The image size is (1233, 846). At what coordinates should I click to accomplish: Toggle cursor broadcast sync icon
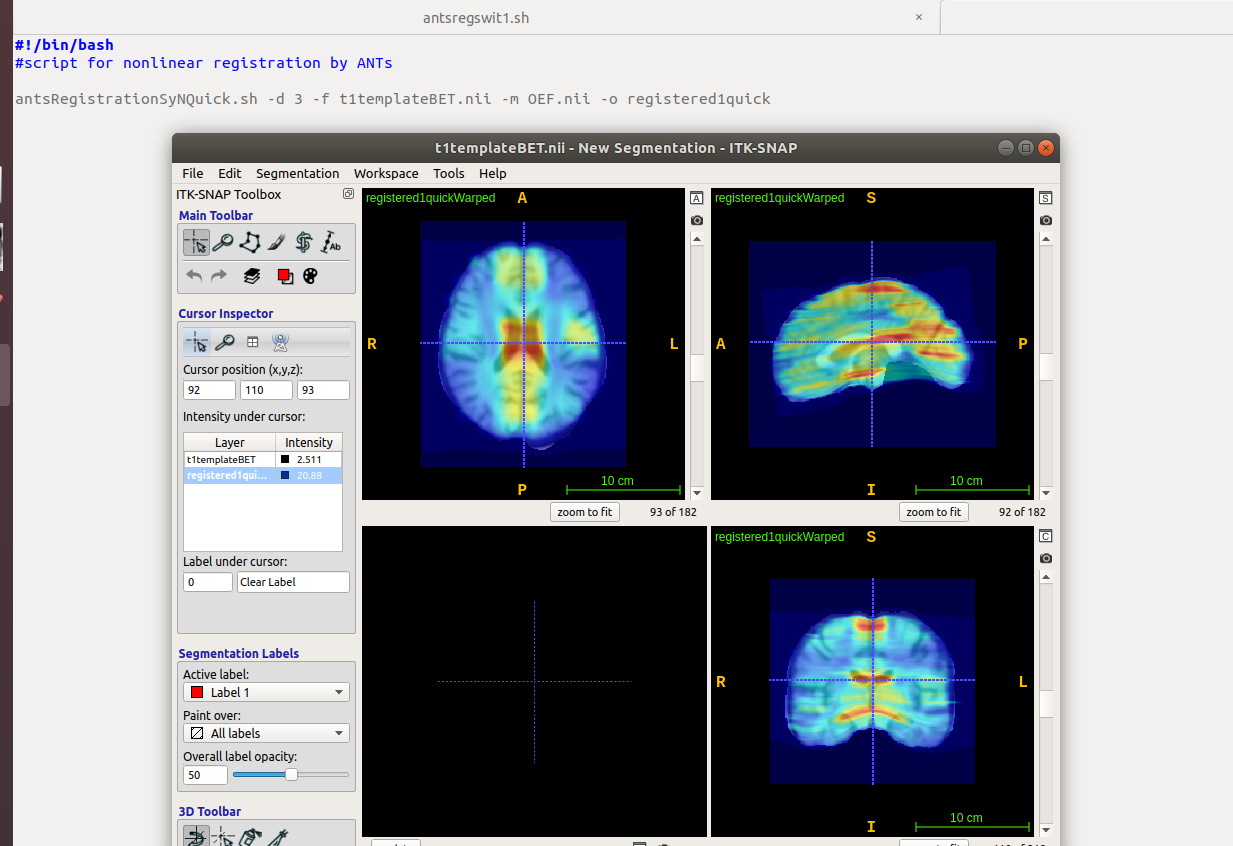[281, 341]
